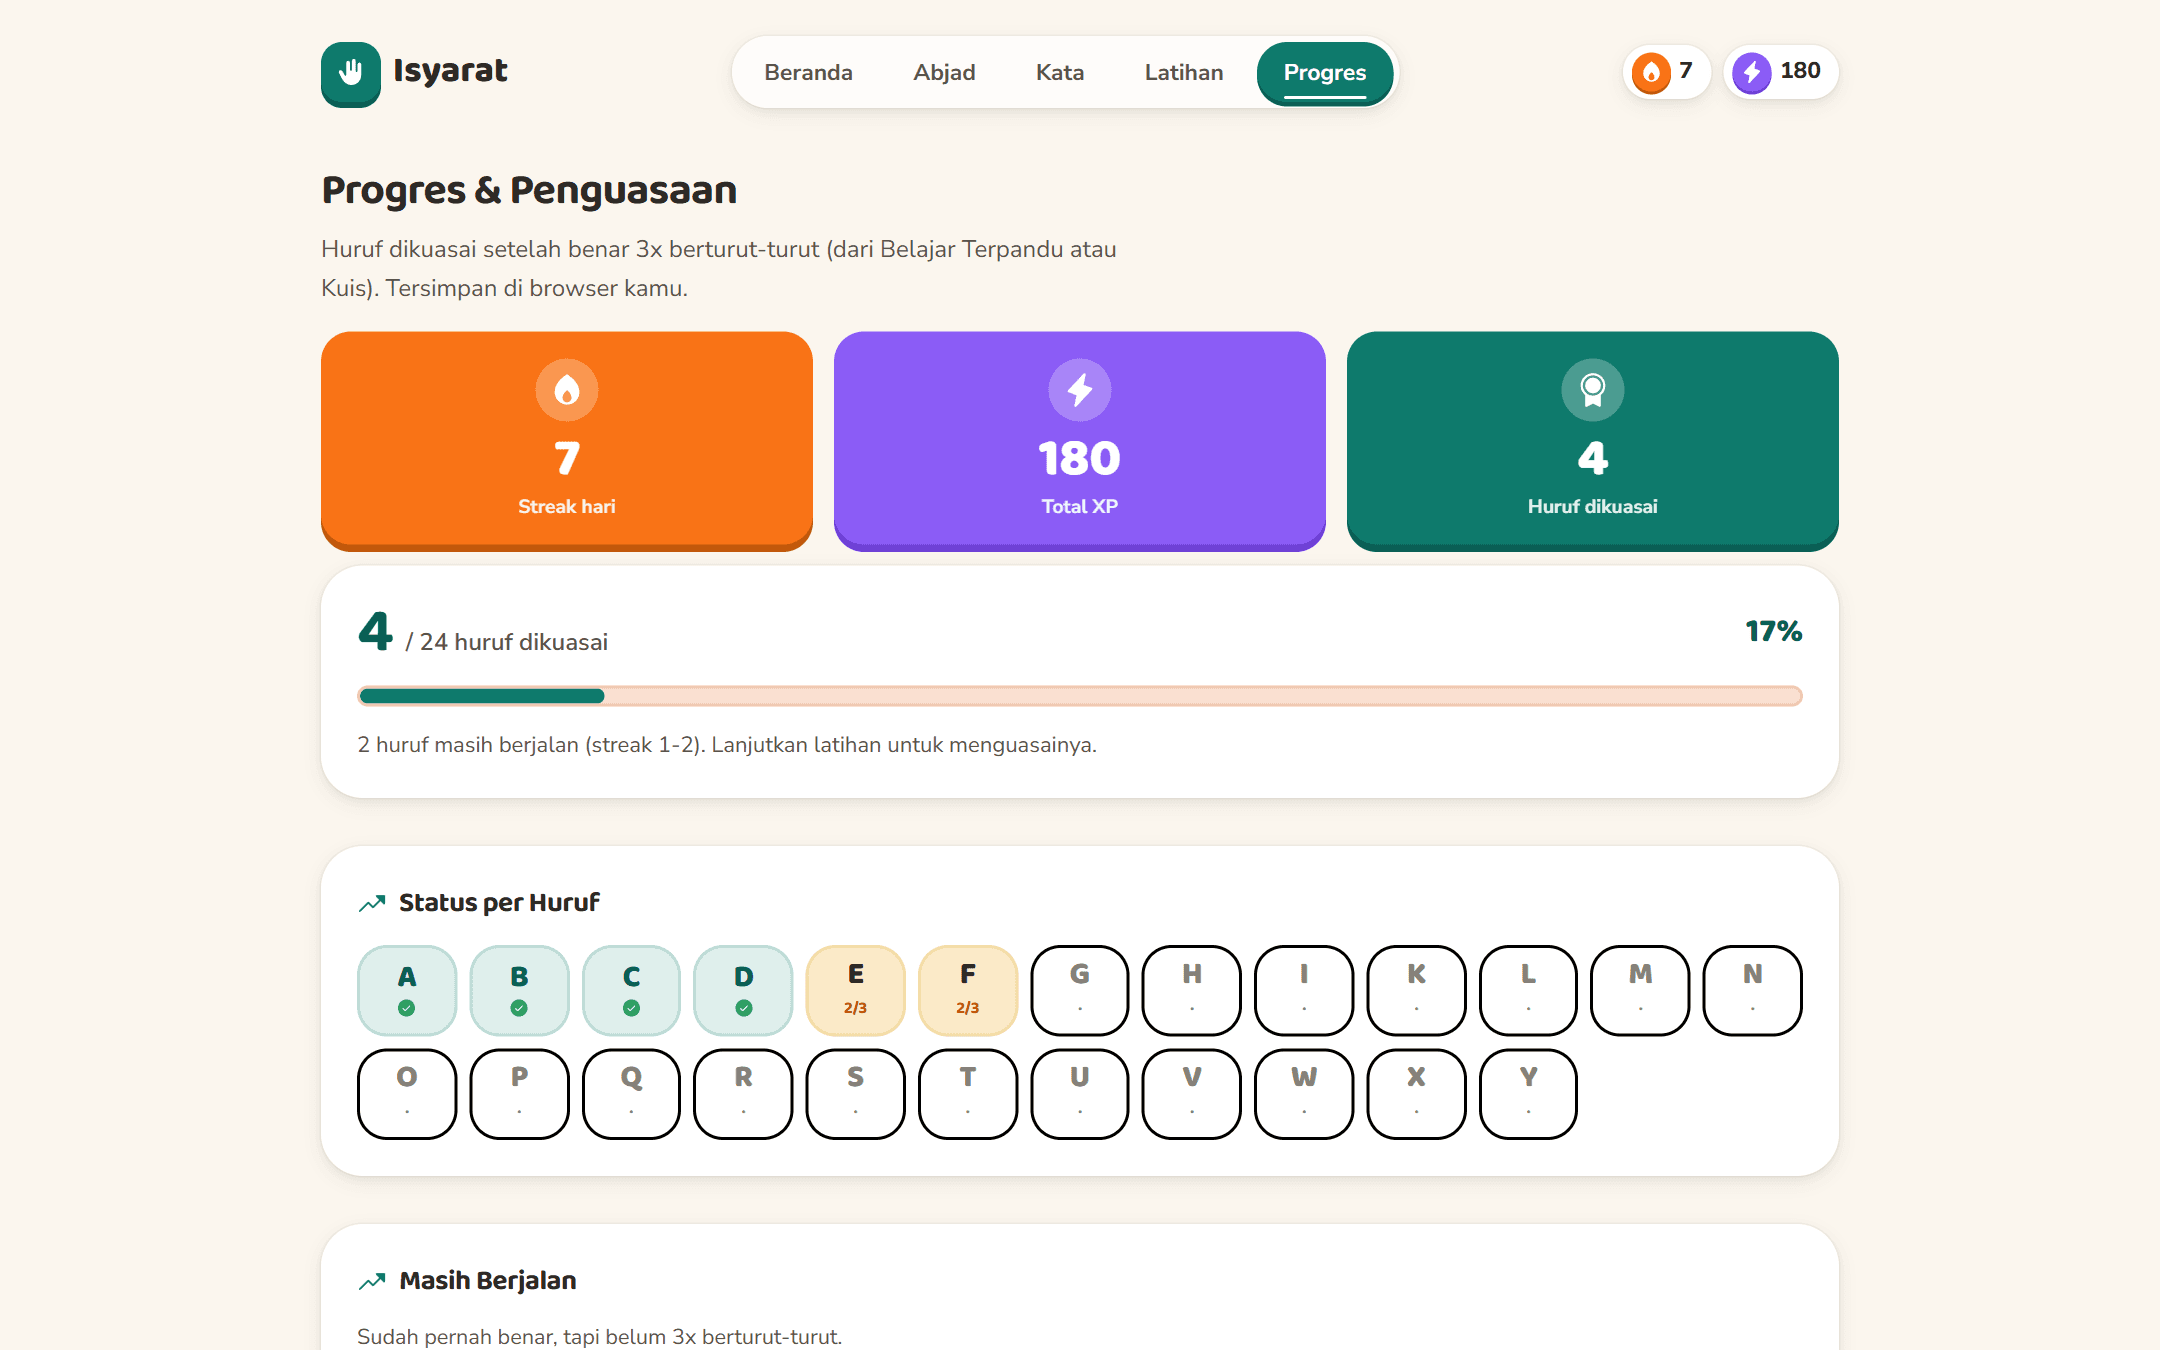Click the lightning icon on Total XP card
Screen dimensions: 2160x1350
tap(1080, 390)
